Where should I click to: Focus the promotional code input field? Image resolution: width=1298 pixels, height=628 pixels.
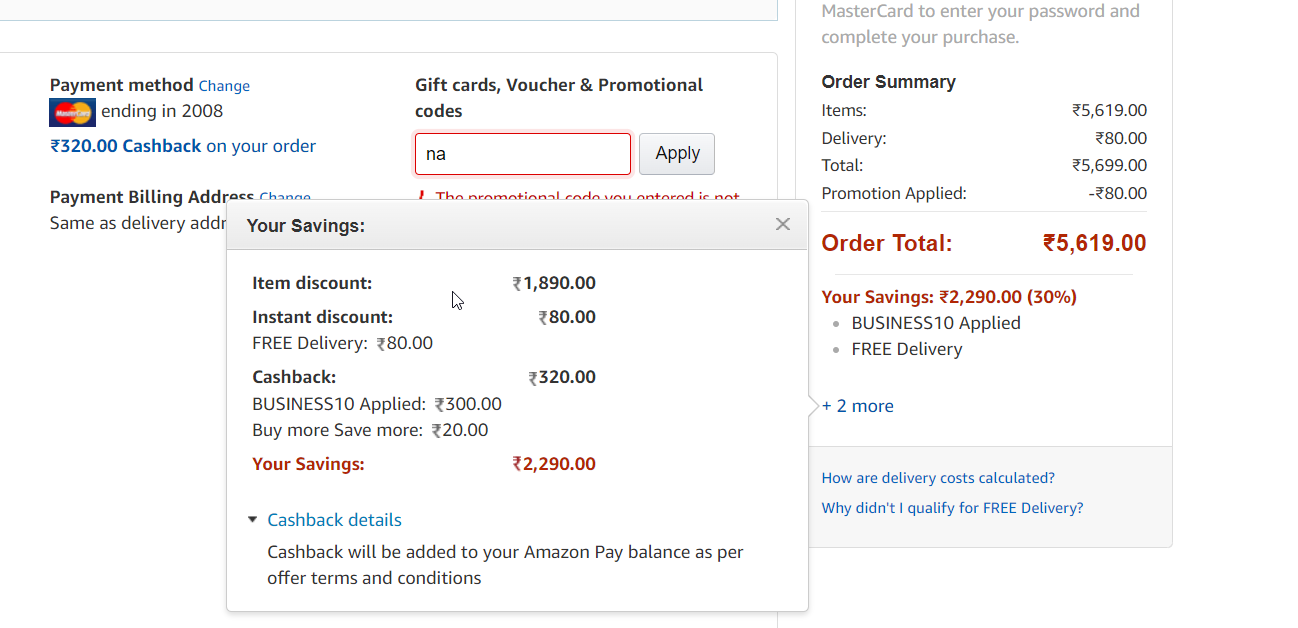pyautogui.click(x=523, y=154)
